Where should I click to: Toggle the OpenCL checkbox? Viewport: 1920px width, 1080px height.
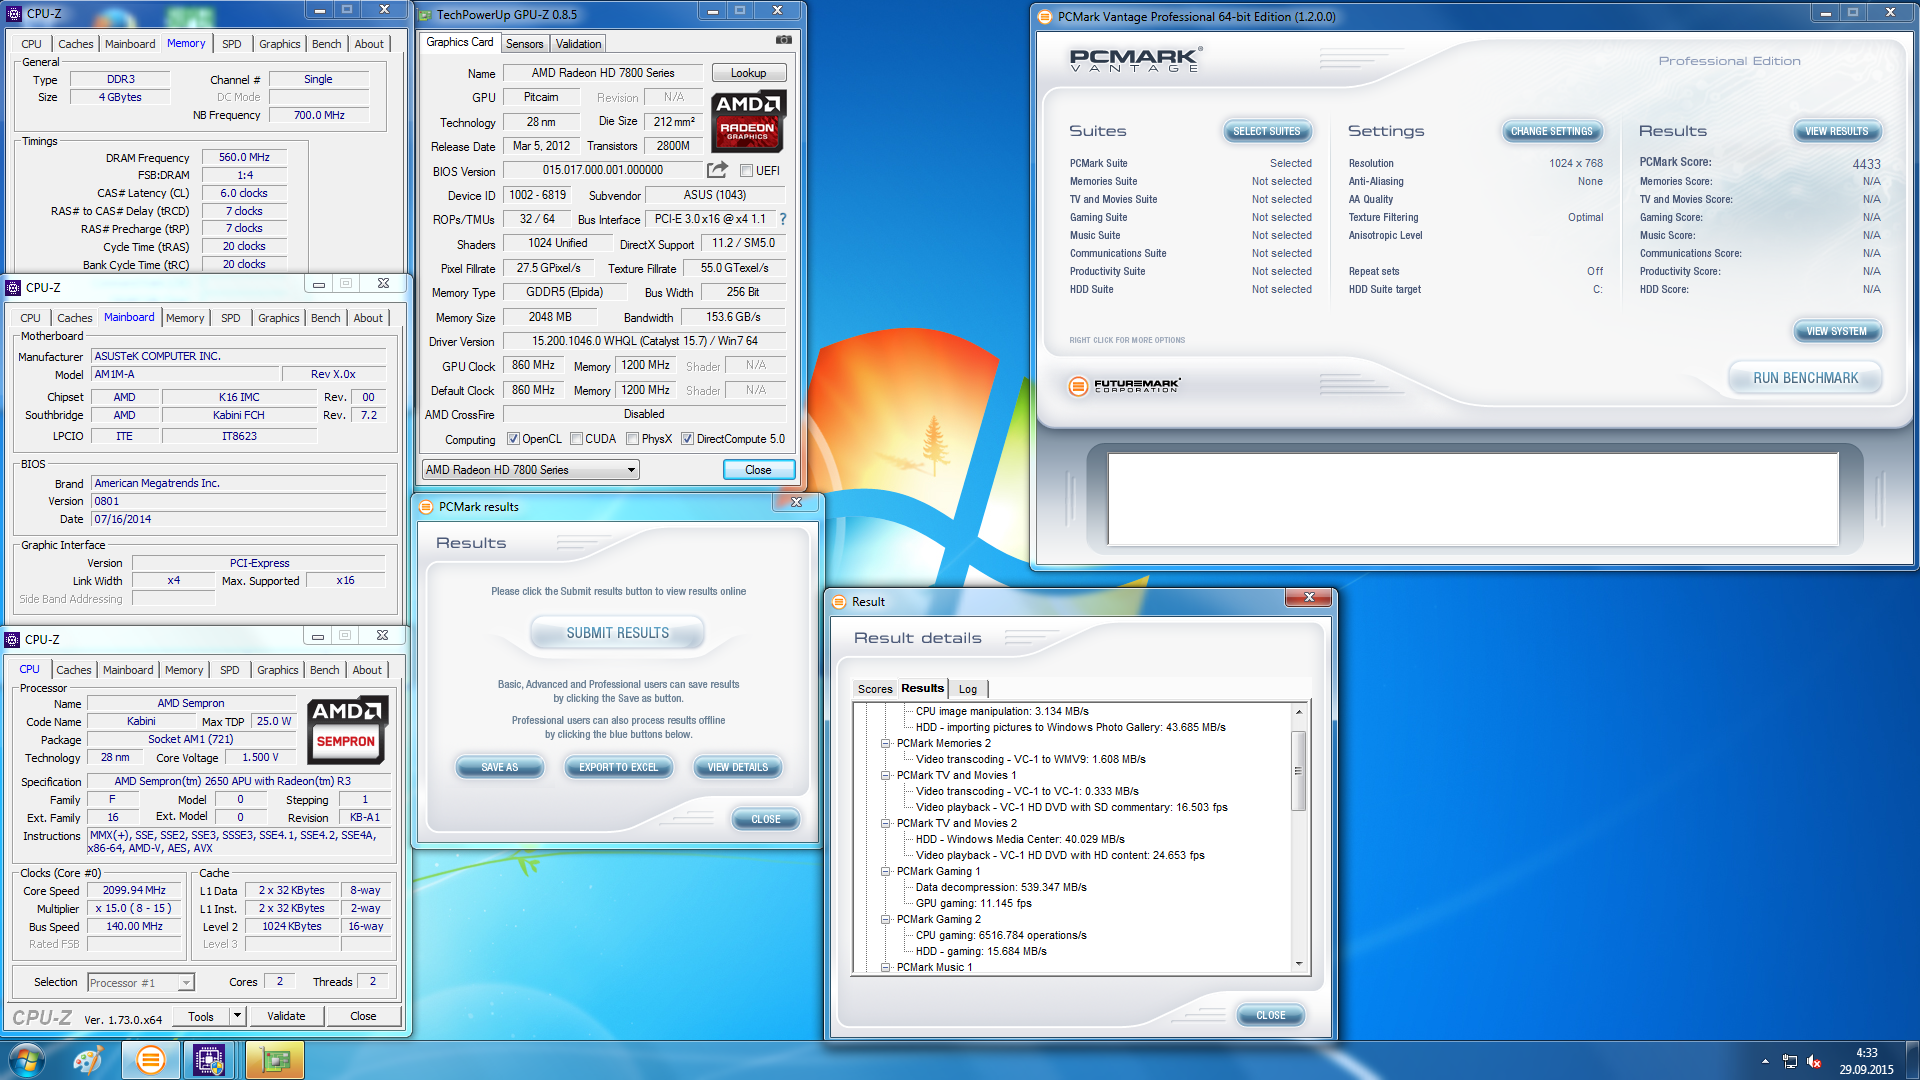pyautogui.click(x=513, y=439)
